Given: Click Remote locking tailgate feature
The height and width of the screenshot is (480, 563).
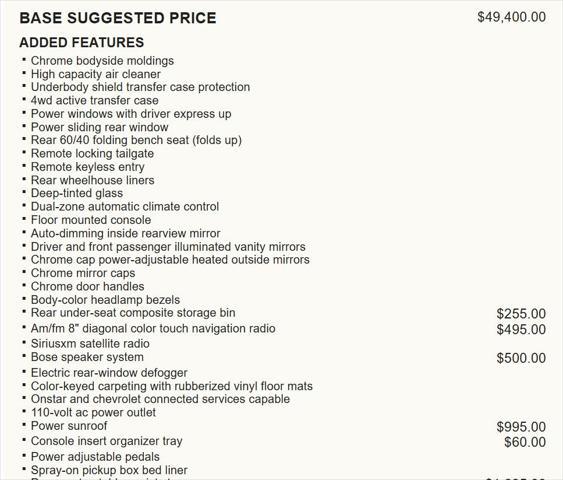Looking at the screenshot, I should [92, 154].
